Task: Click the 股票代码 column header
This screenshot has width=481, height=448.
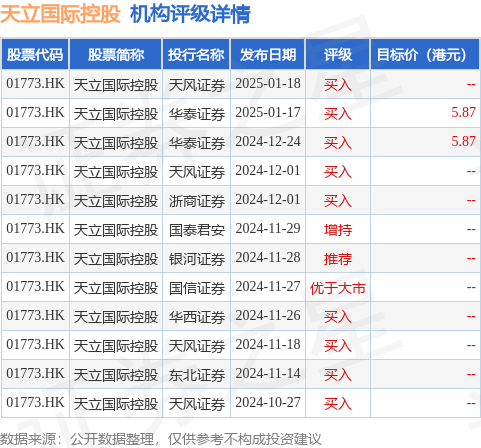Action: tap(35, 54)
